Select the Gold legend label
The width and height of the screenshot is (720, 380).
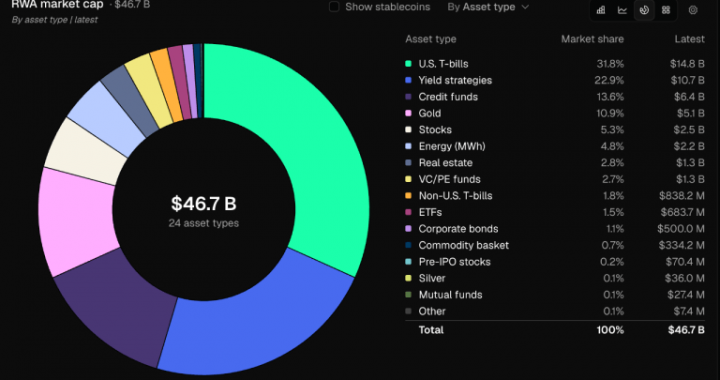tap(430, 113)
